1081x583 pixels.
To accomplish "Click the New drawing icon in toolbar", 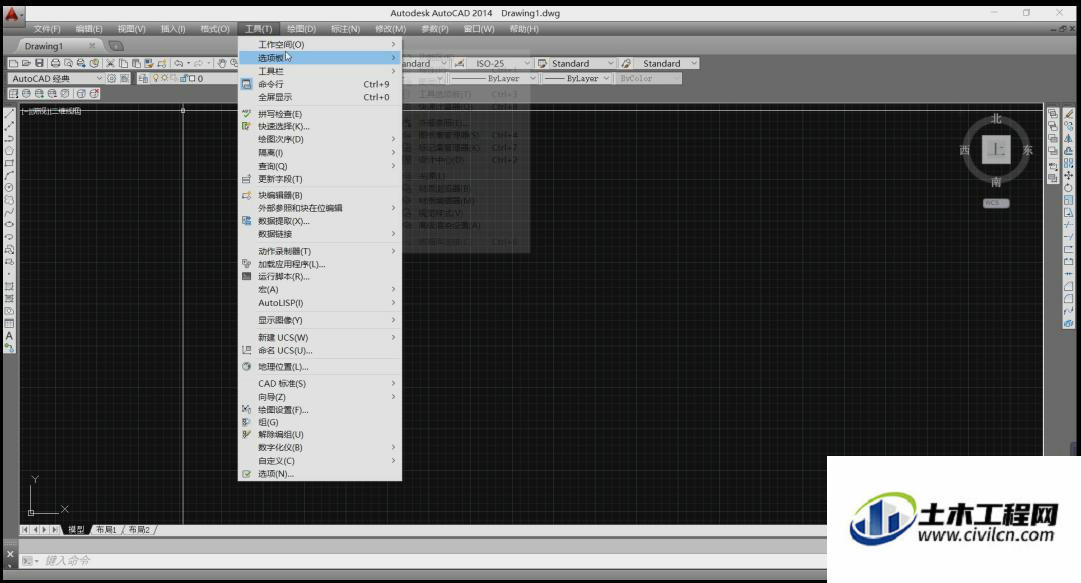I will [13, 63].
